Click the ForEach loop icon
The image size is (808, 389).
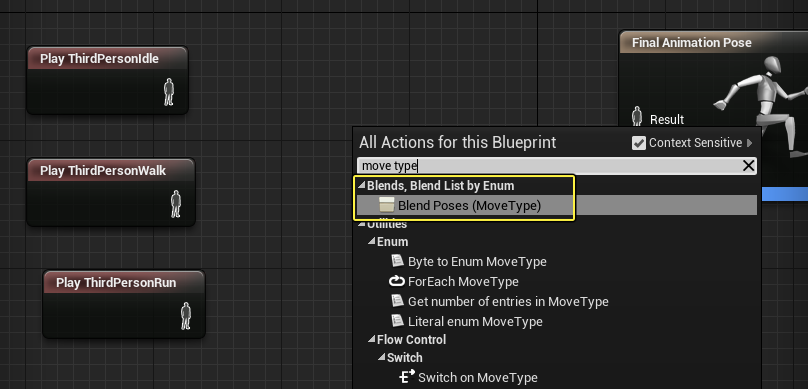pyautogui.click(x=397, y=281)
